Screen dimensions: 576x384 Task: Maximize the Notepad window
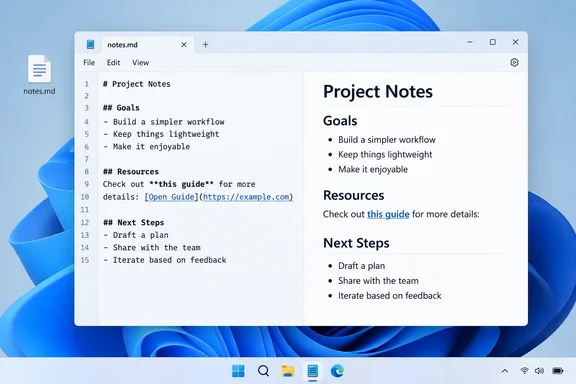point(493,42)
